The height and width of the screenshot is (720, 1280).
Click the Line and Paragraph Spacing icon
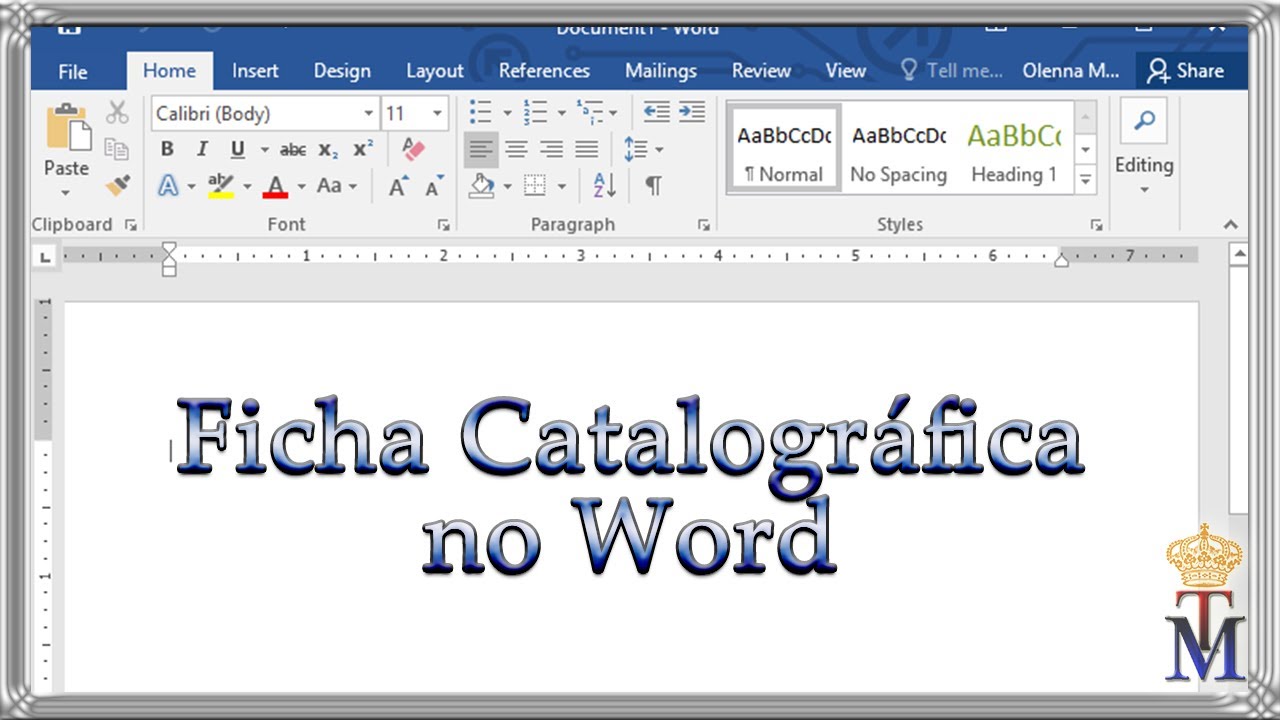(635, 149)
